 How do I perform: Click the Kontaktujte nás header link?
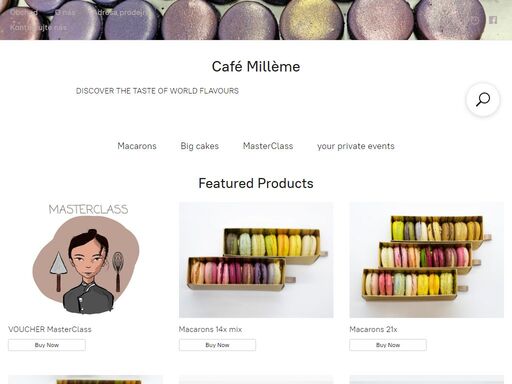pyautogui.click(x=38, y=27)
